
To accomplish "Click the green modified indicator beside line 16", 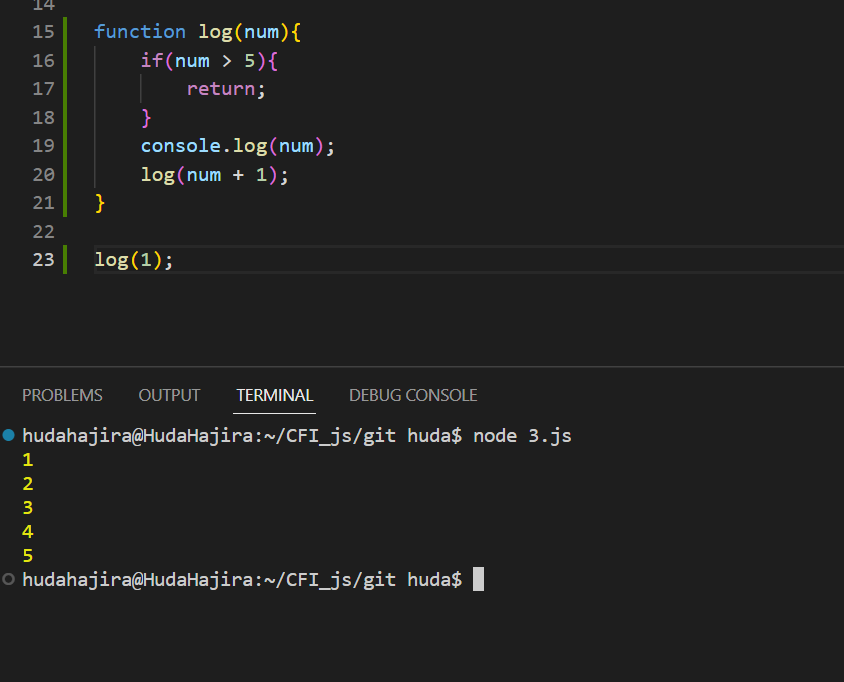I will pos(64,60).
